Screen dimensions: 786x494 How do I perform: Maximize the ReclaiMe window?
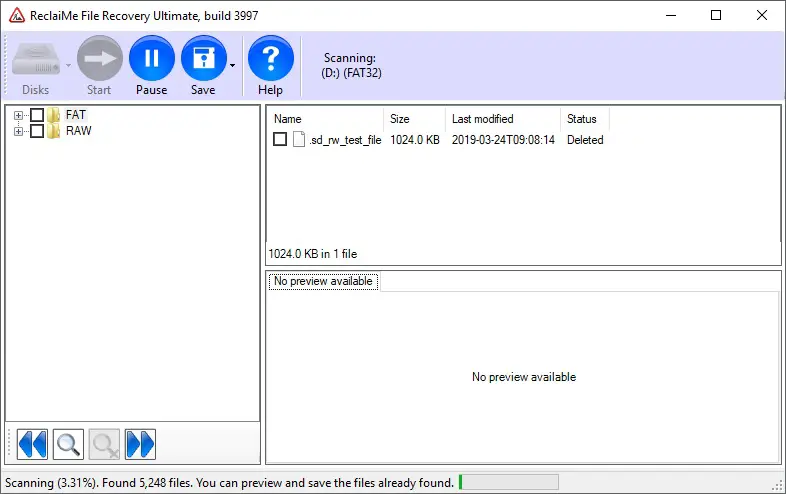[716, 15]
